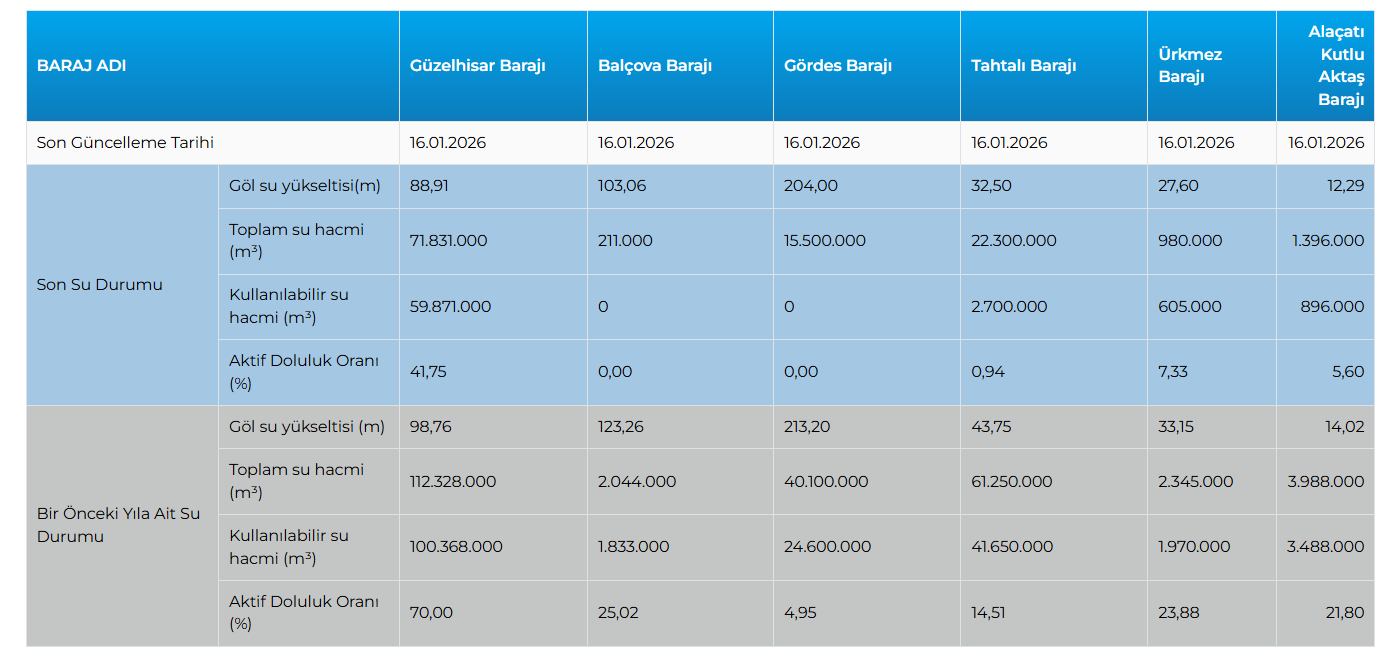Screen dimensions: 1400x670
Task: Select the Tahtalı Barajı header cell
Action: point(1023,66)
